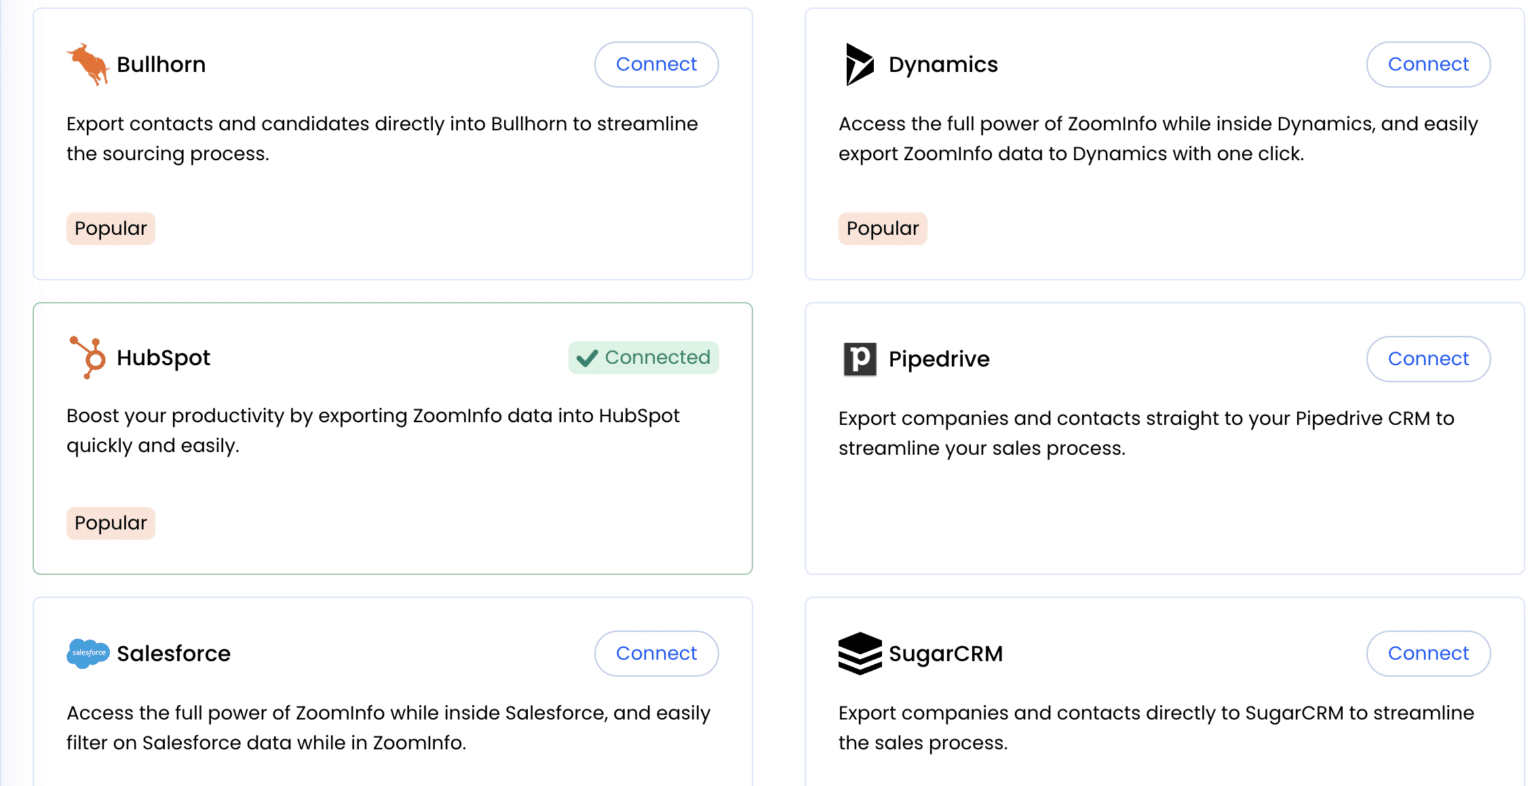
Task: Select the SugarCRM logo icon
Action: coord(858,652)
